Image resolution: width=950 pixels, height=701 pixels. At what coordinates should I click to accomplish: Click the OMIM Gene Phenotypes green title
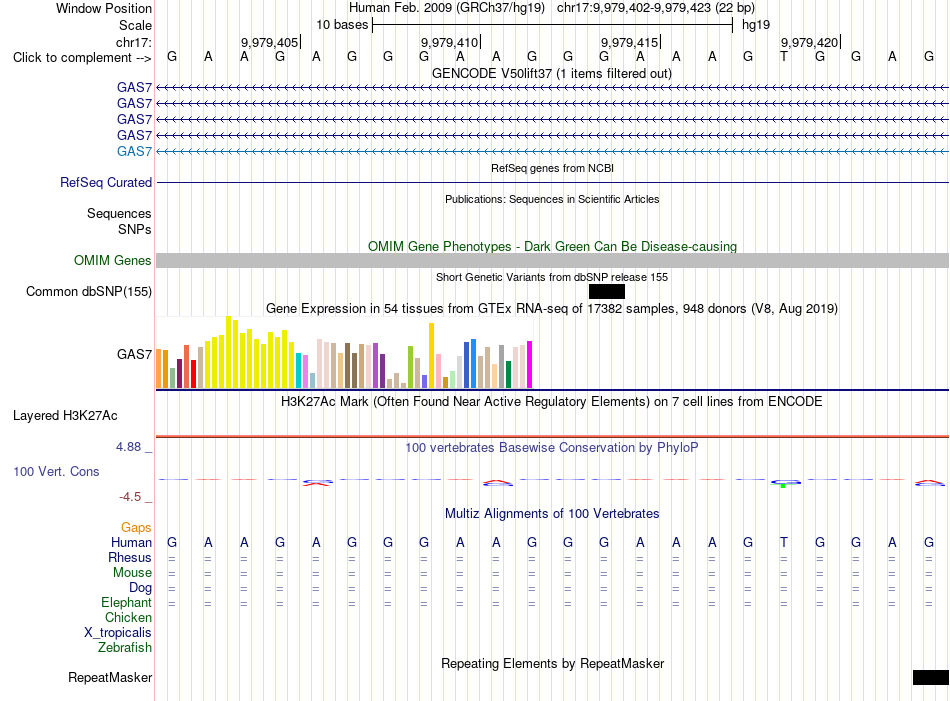(553, 247)
